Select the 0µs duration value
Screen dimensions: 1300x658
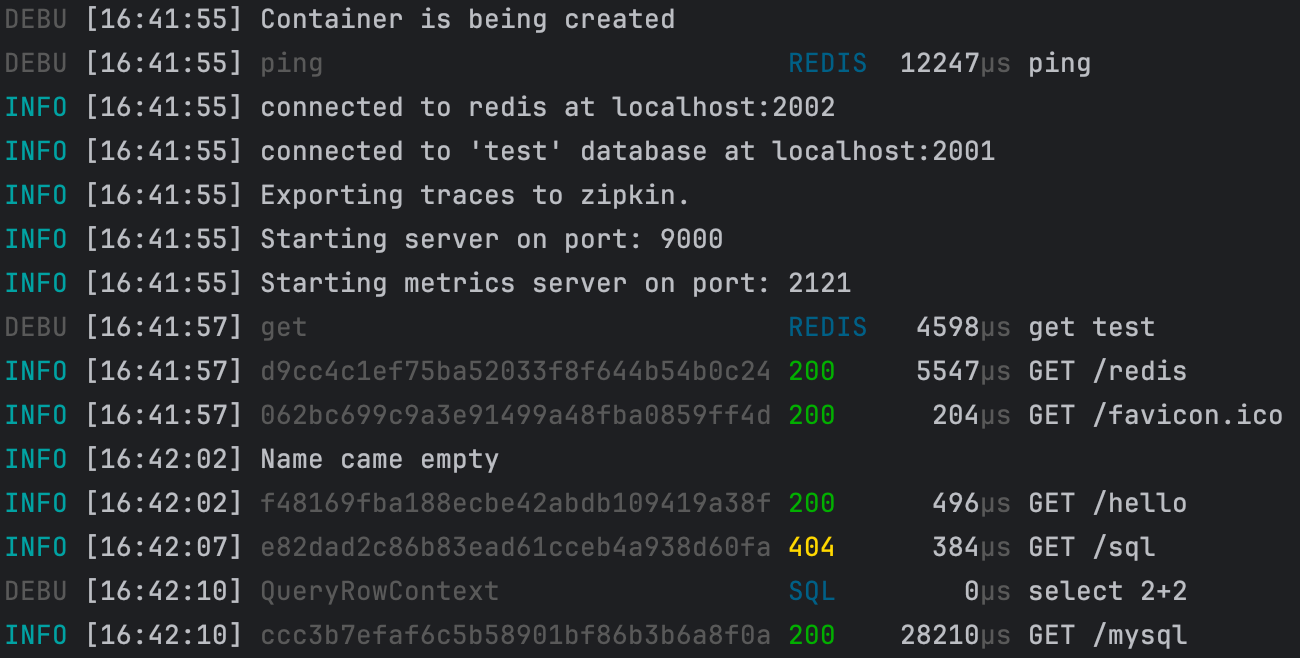tap(988, 591)
